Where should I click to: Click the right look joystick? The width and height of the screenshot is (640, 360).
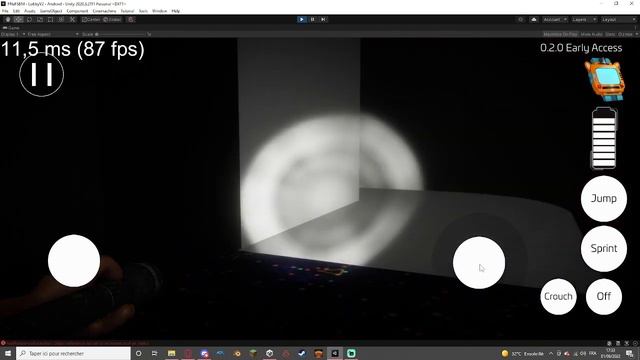[479, 262]
